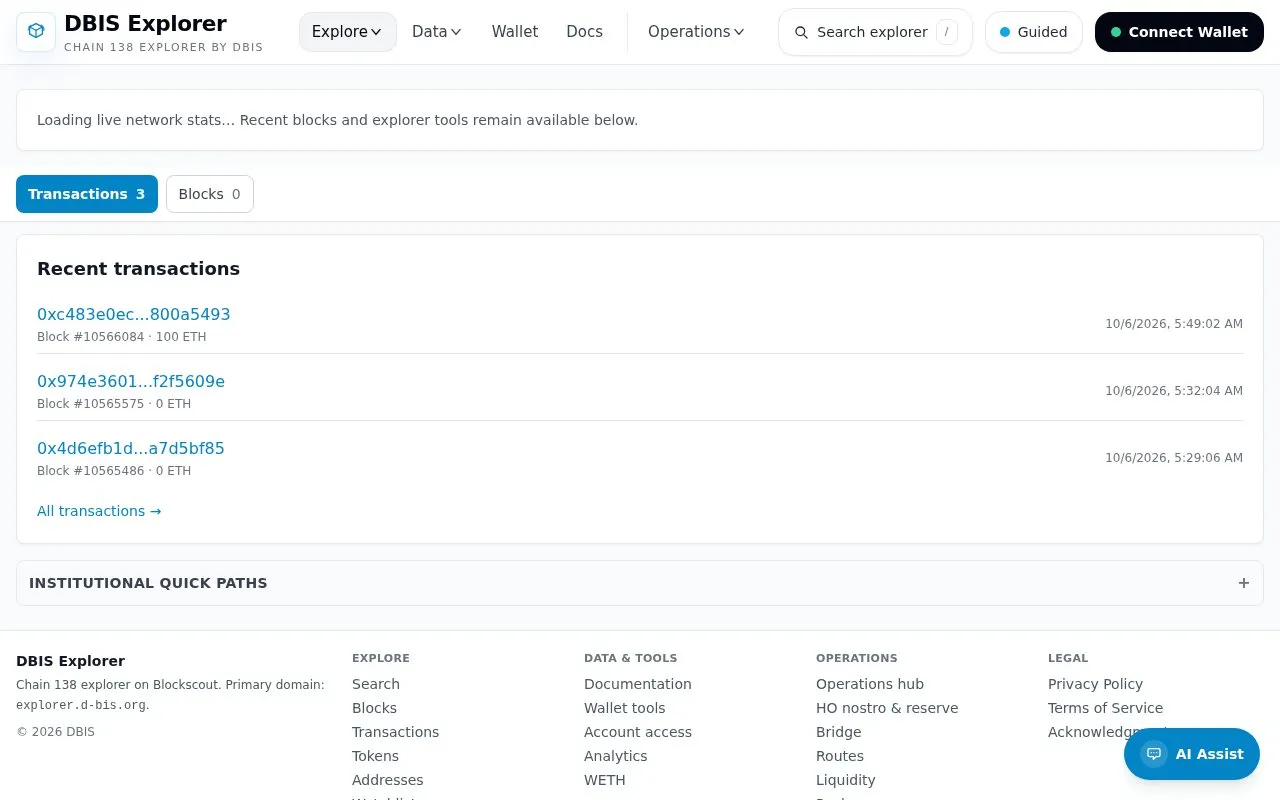Open the Terms of Service link
Image resolution: width=1280 pixels, height=800 pixels.
(x=1105, y=708)
